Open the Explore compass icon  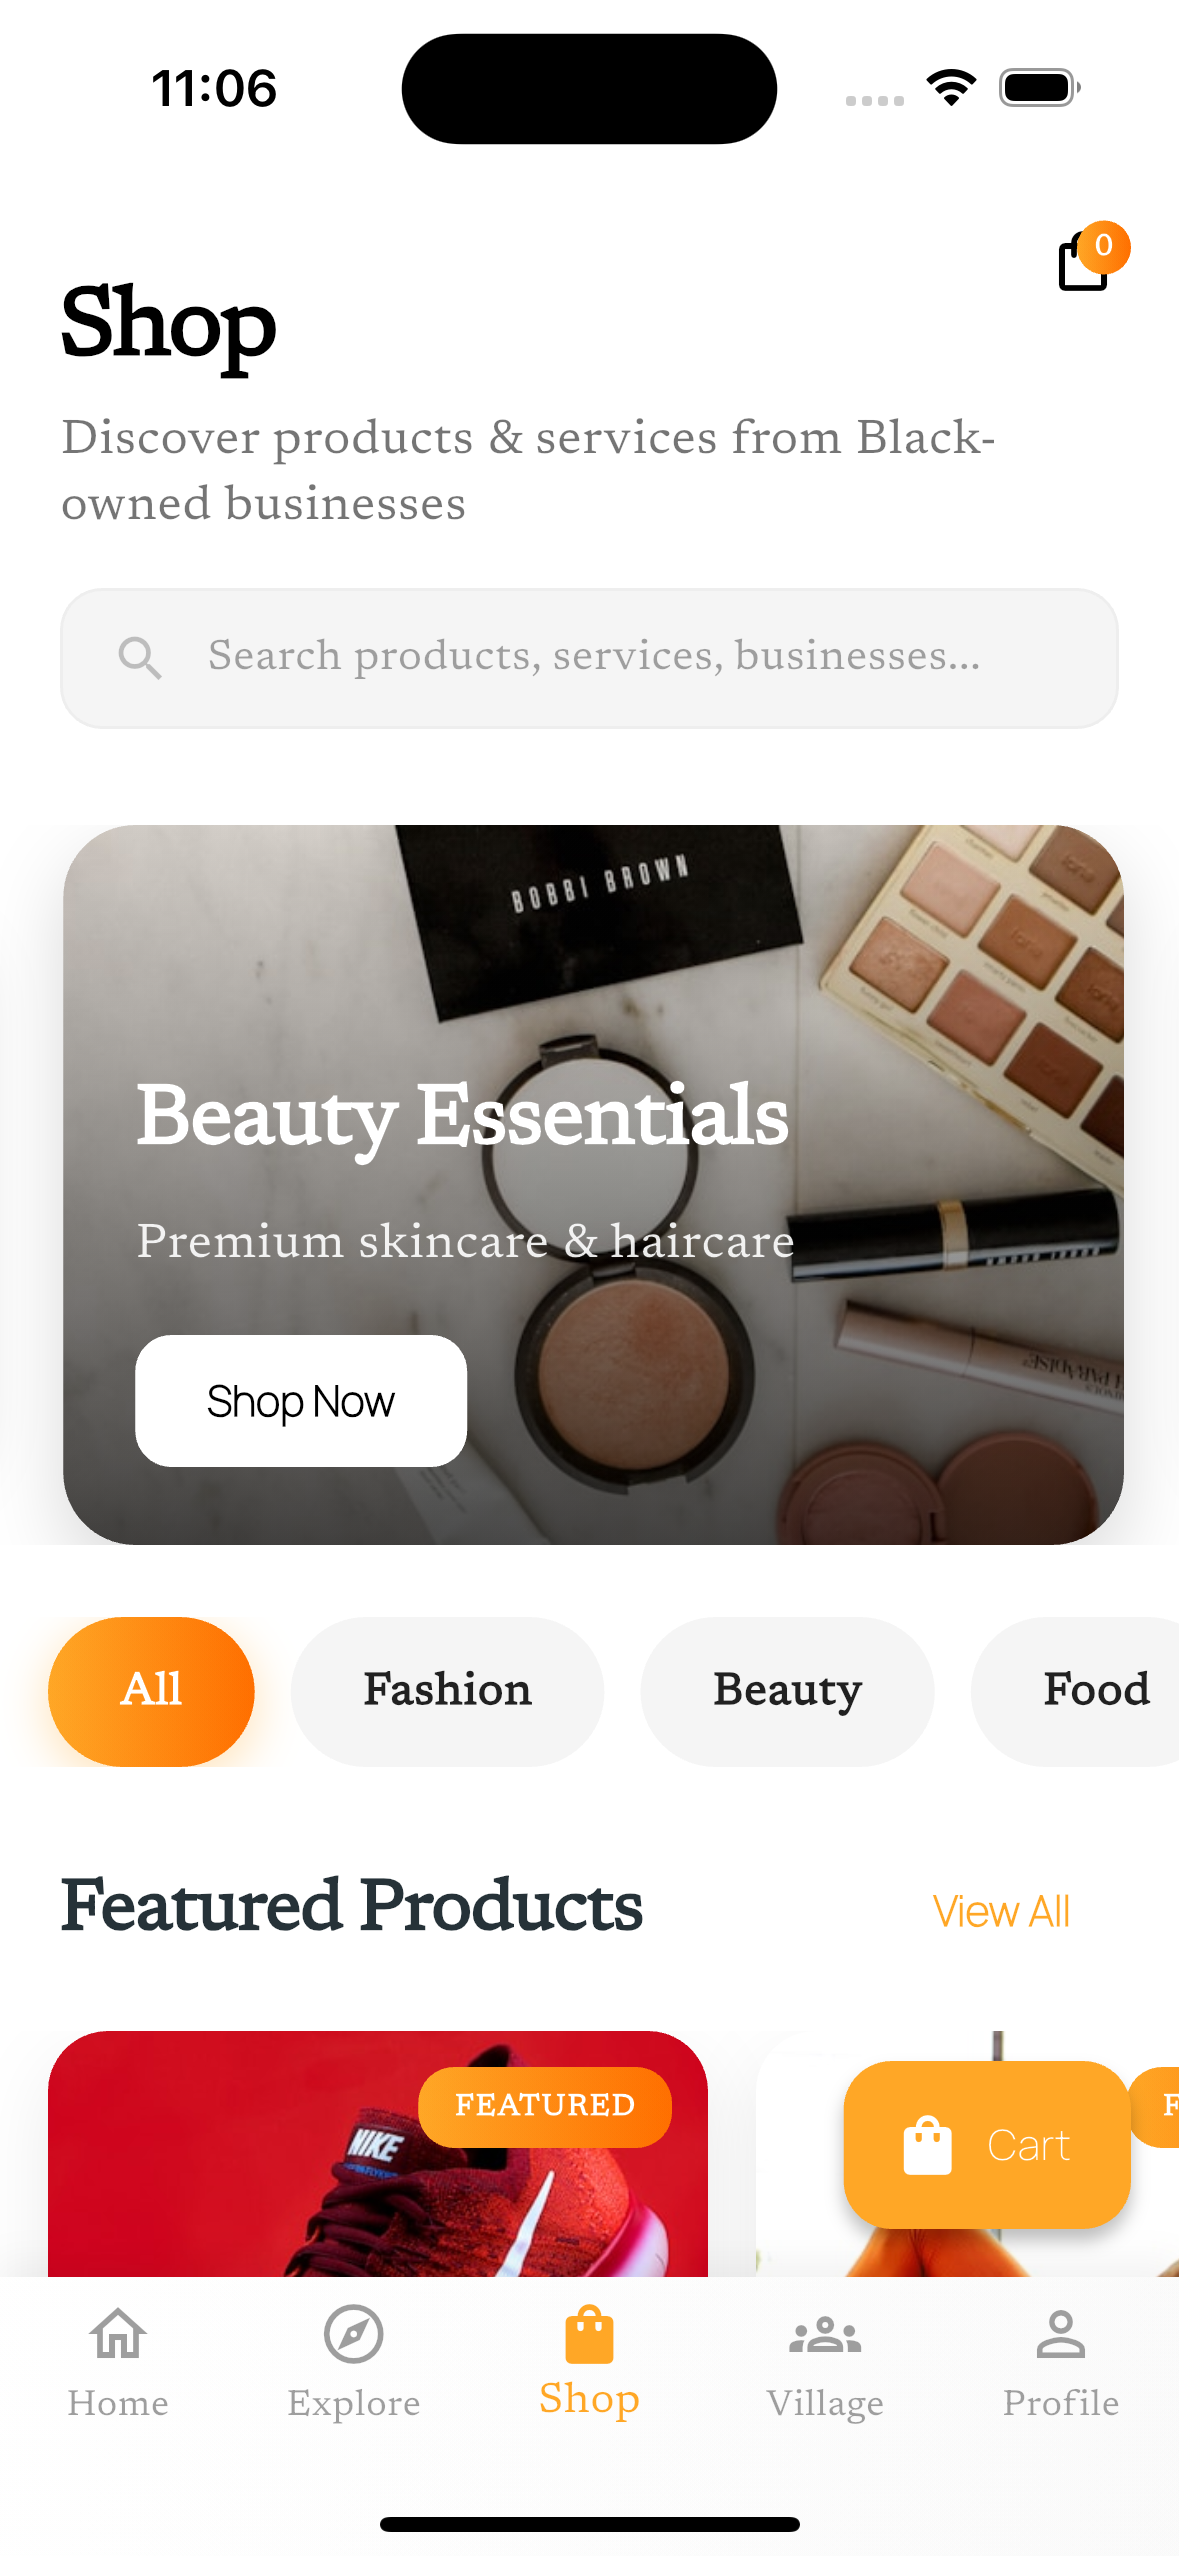point(354,2334)
